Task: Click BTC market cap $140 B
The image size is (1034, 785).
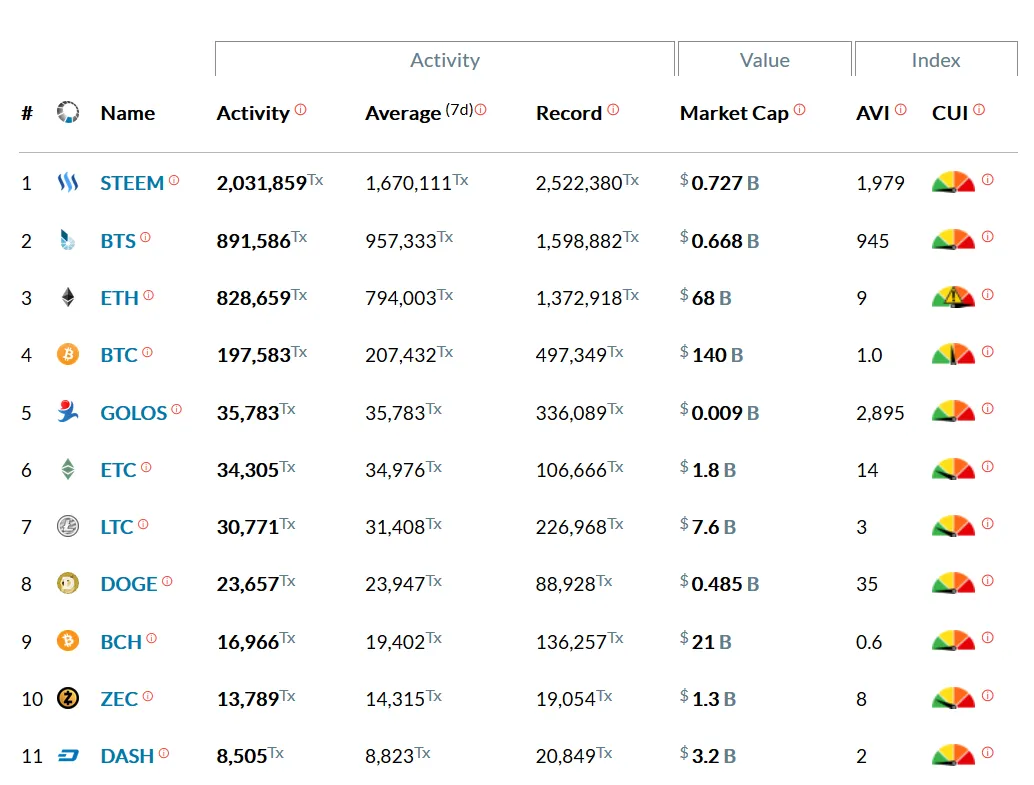Action: click(712, 354)
